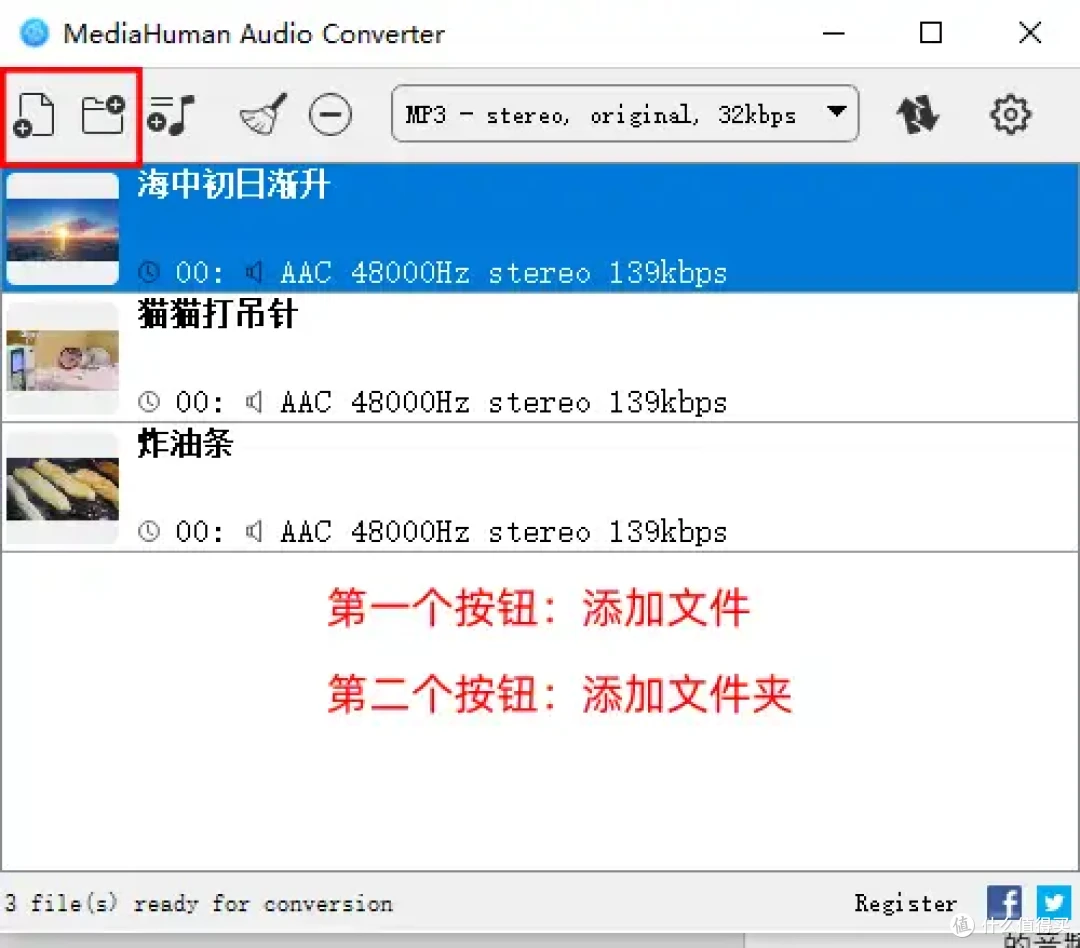Open the Facebook icon in status bar
Viewport: 1080px width, 948px height.
(x=1004, y=903)
